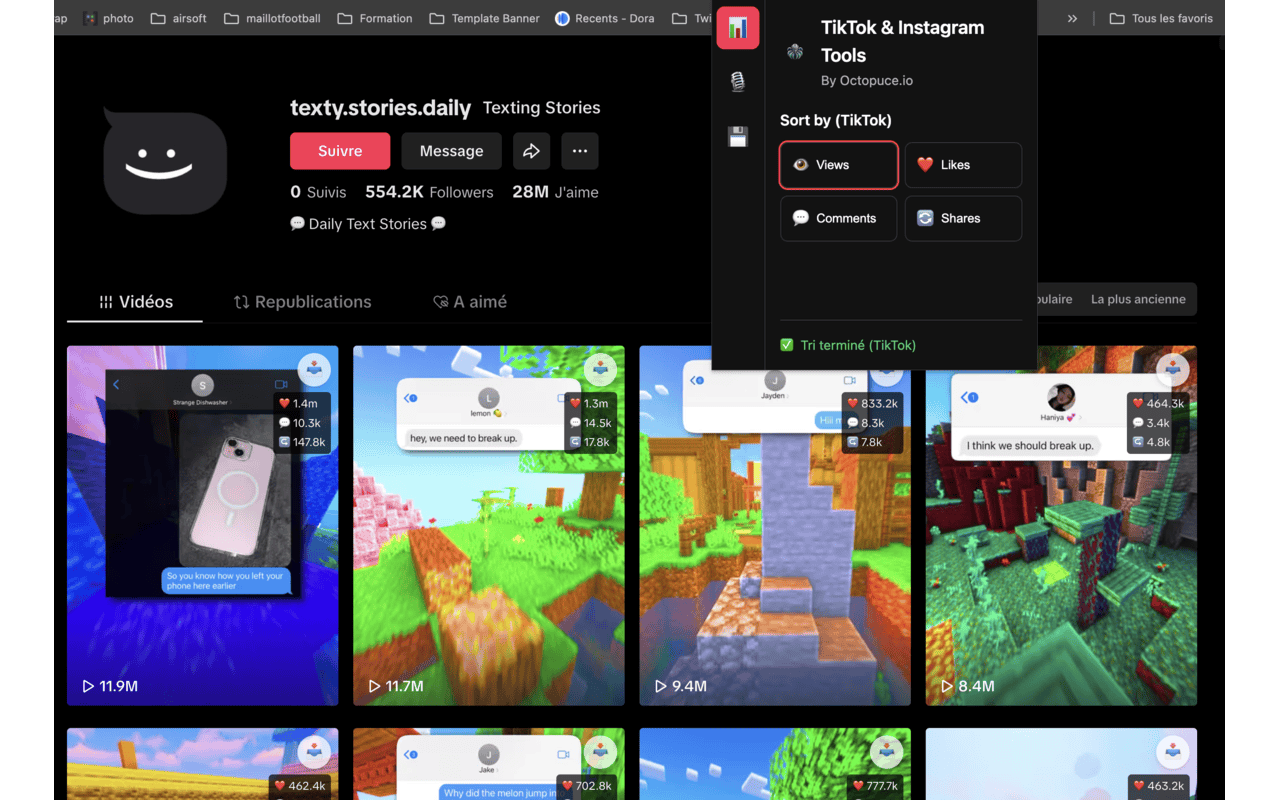Click the Suivre follow button
1280x800 pixels.
[340, 151]
